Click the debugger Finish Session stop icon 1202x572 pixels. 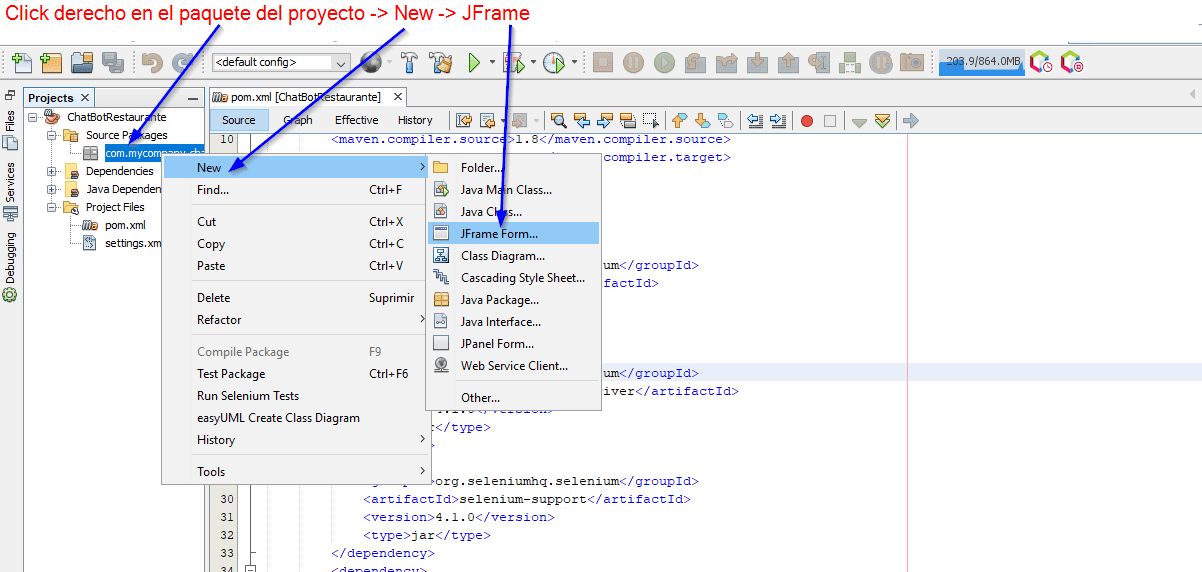pyautogui.click(x=602, y=62)
